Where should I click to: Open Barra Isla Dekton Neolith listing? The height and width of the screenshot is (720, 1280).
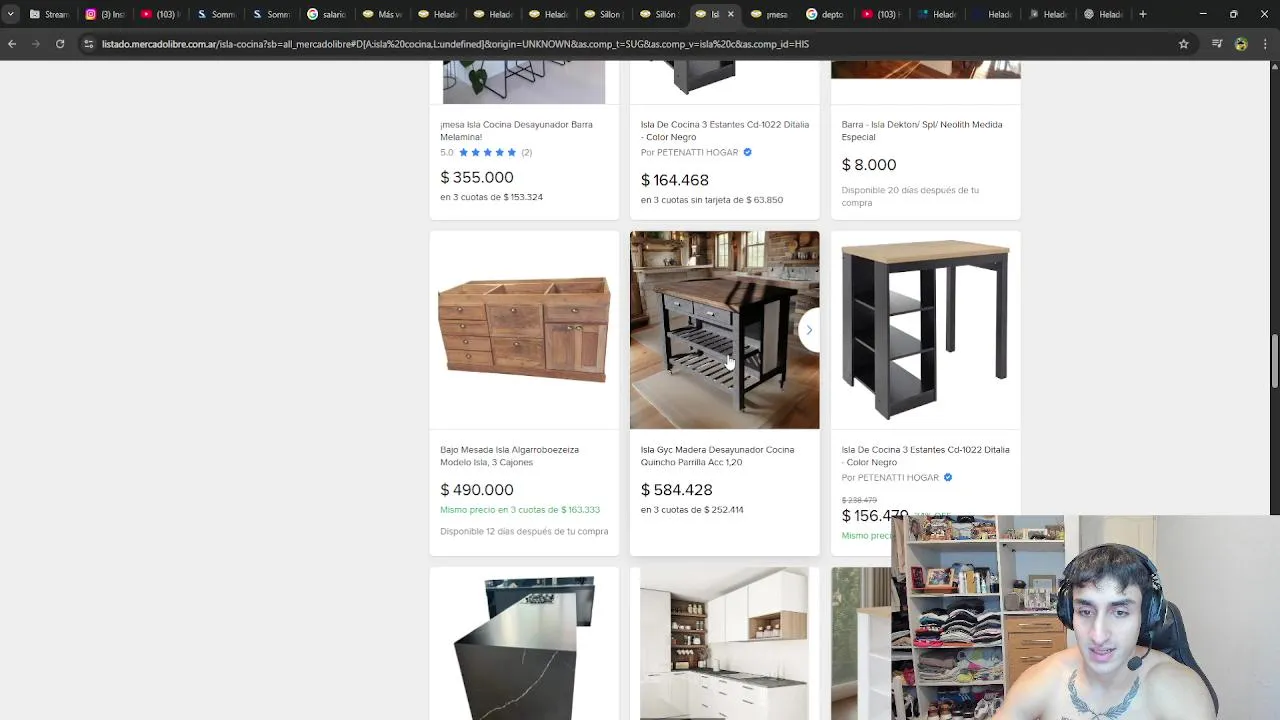point(921,131)
